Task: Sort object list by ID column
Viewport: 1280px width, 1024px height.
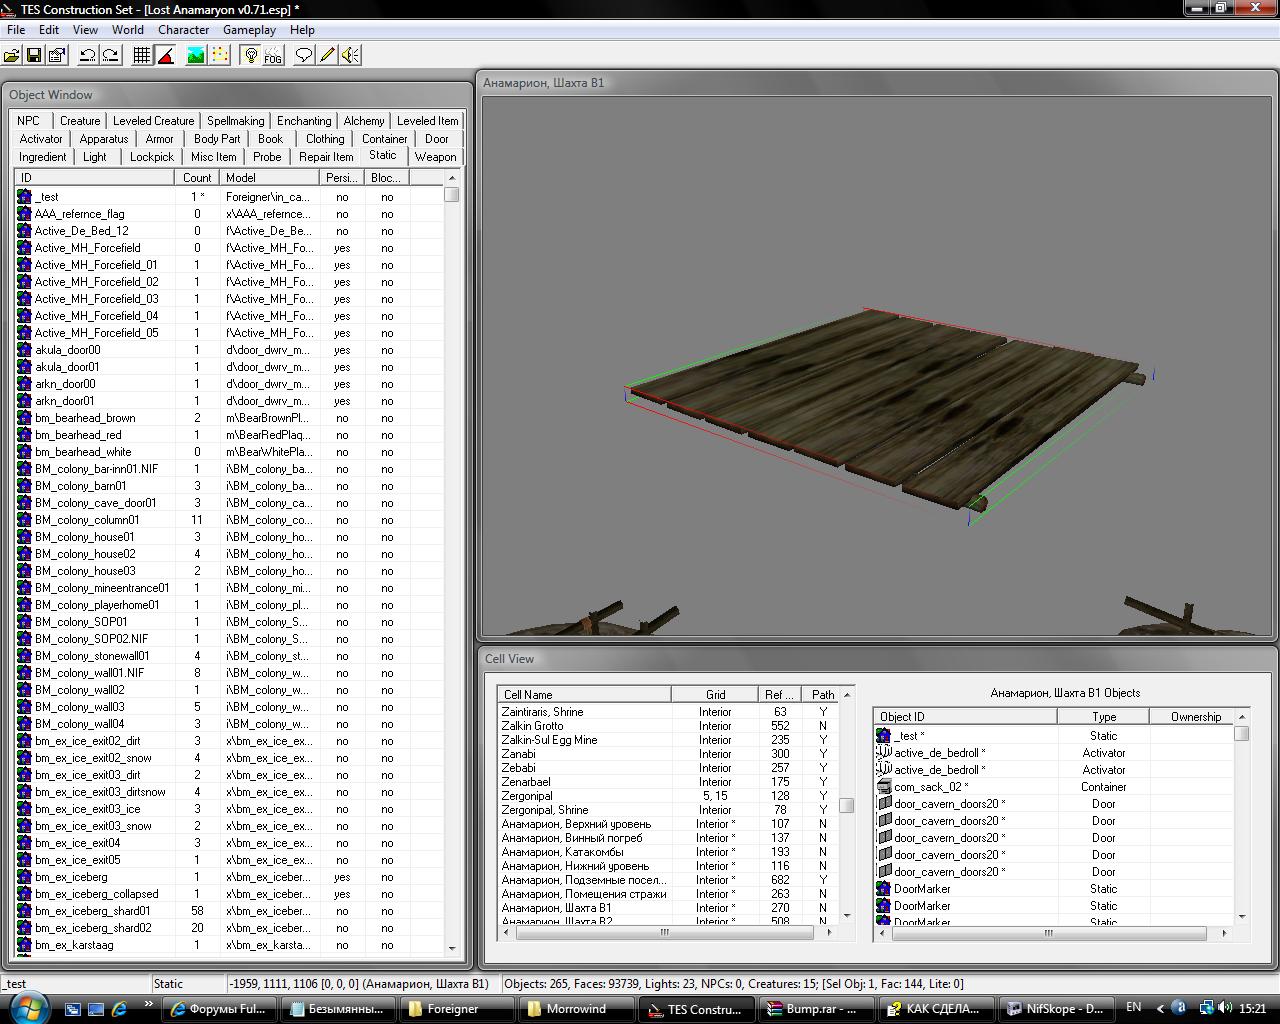Action: click(94, 178)
